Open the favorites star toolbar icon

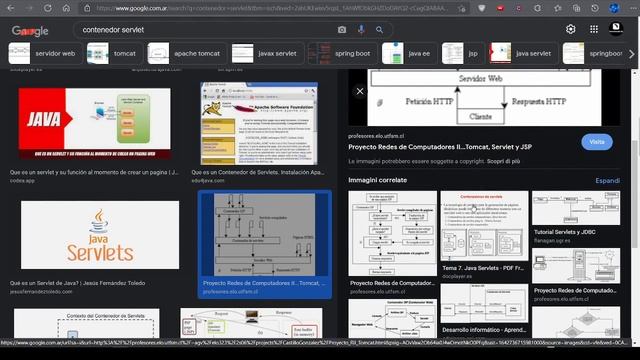(558, 8)
